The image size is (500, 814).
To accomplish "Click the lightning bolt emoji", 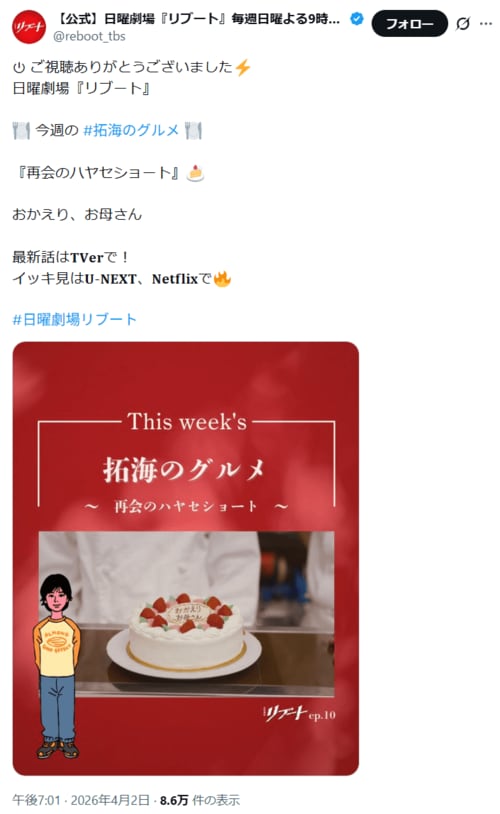I will [242, 67].
